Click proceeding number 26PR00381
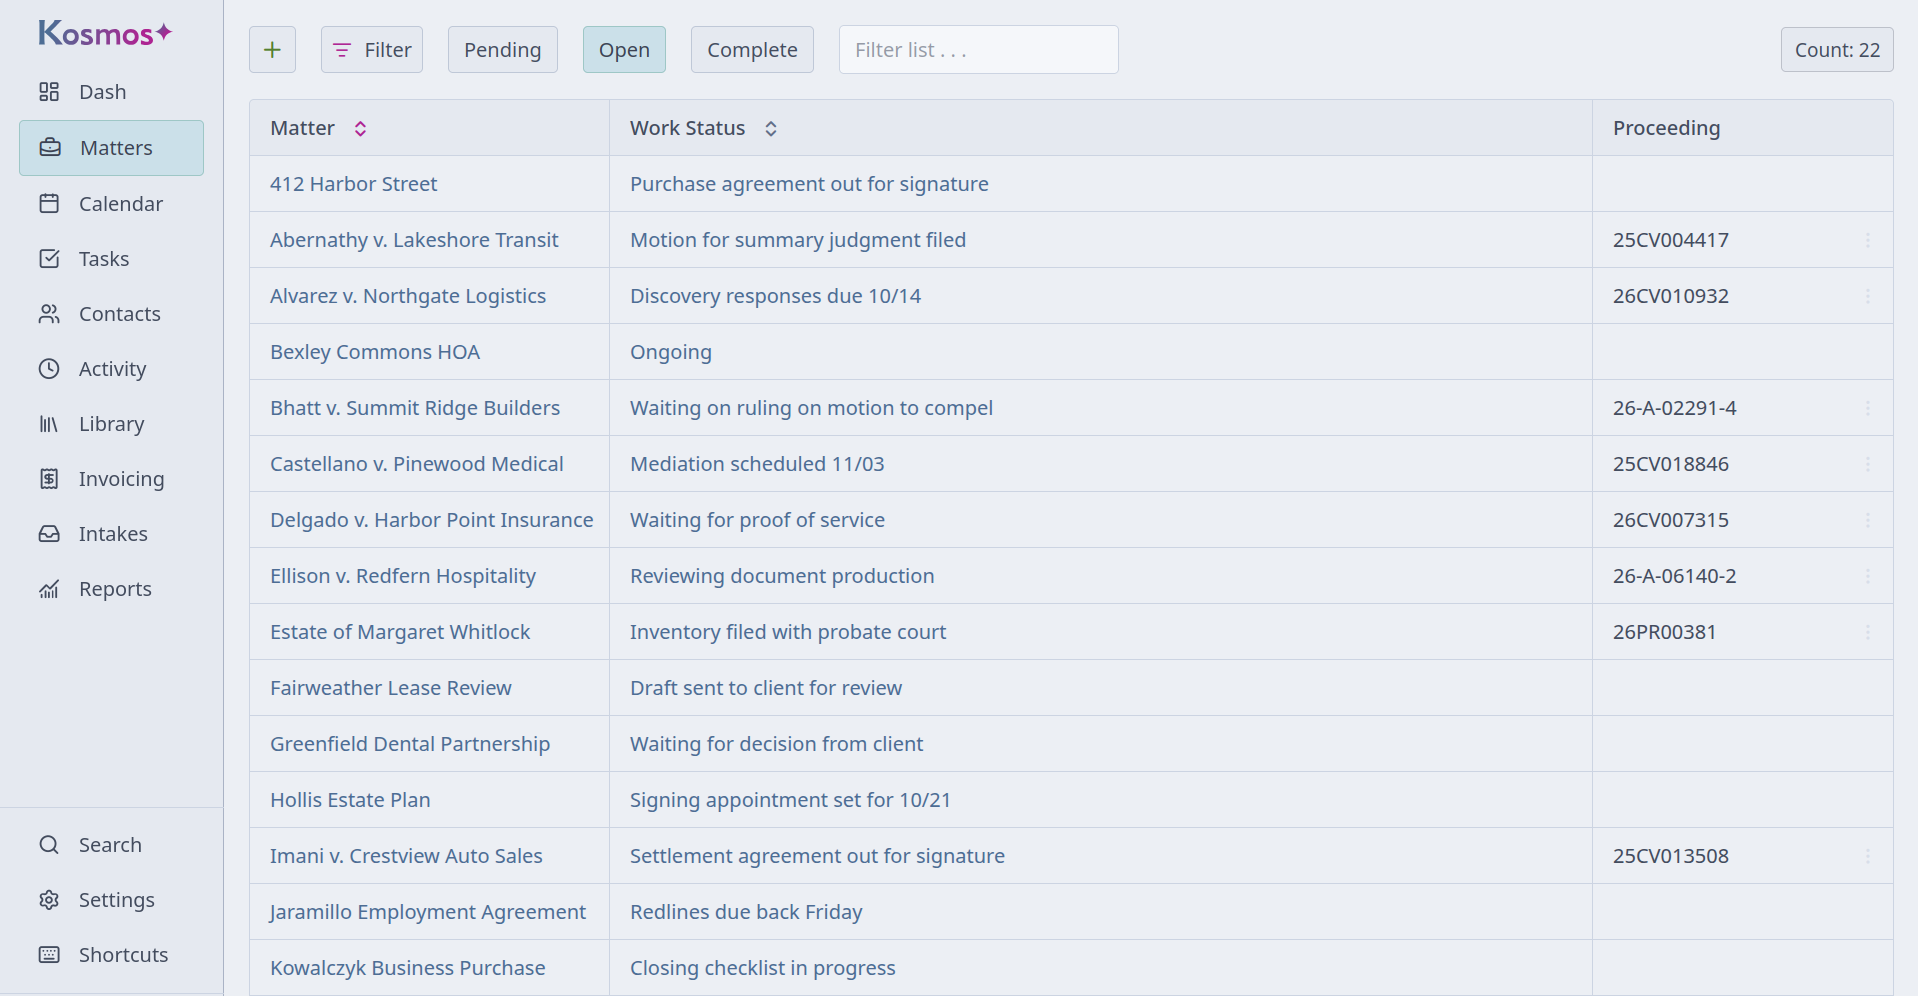Image resolution: width=1918 pixels, height=996 pixels. pos(1664,632)
